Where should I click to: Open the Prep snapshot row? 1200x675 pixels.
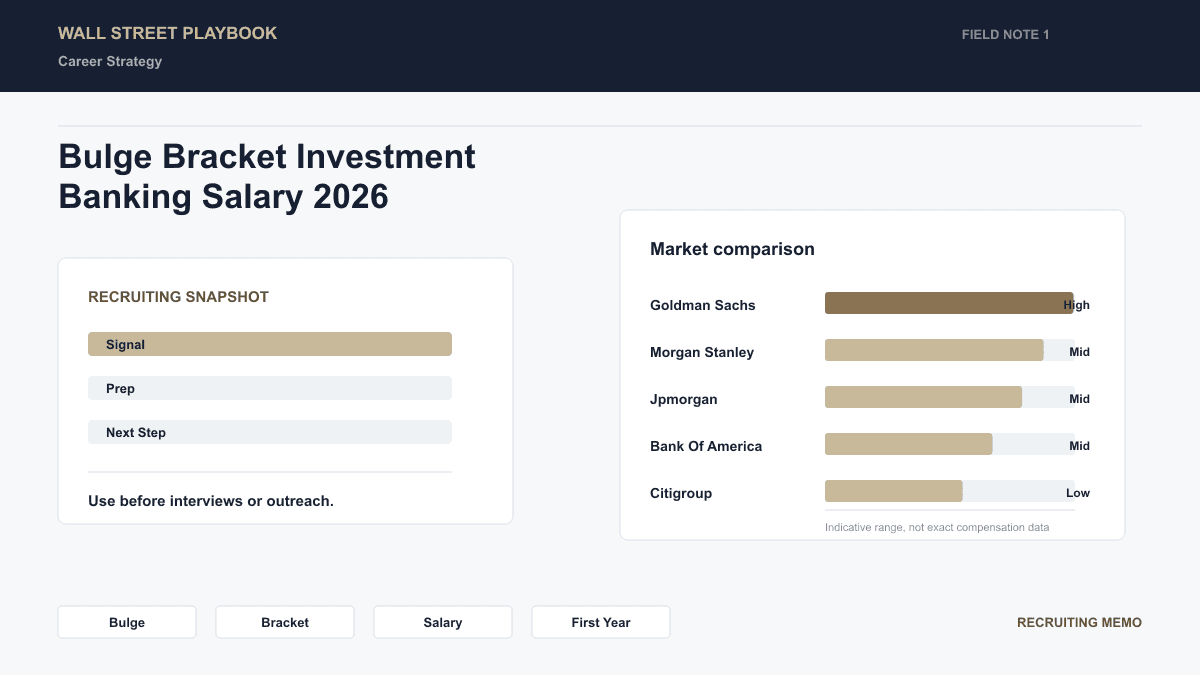(270, 388)
